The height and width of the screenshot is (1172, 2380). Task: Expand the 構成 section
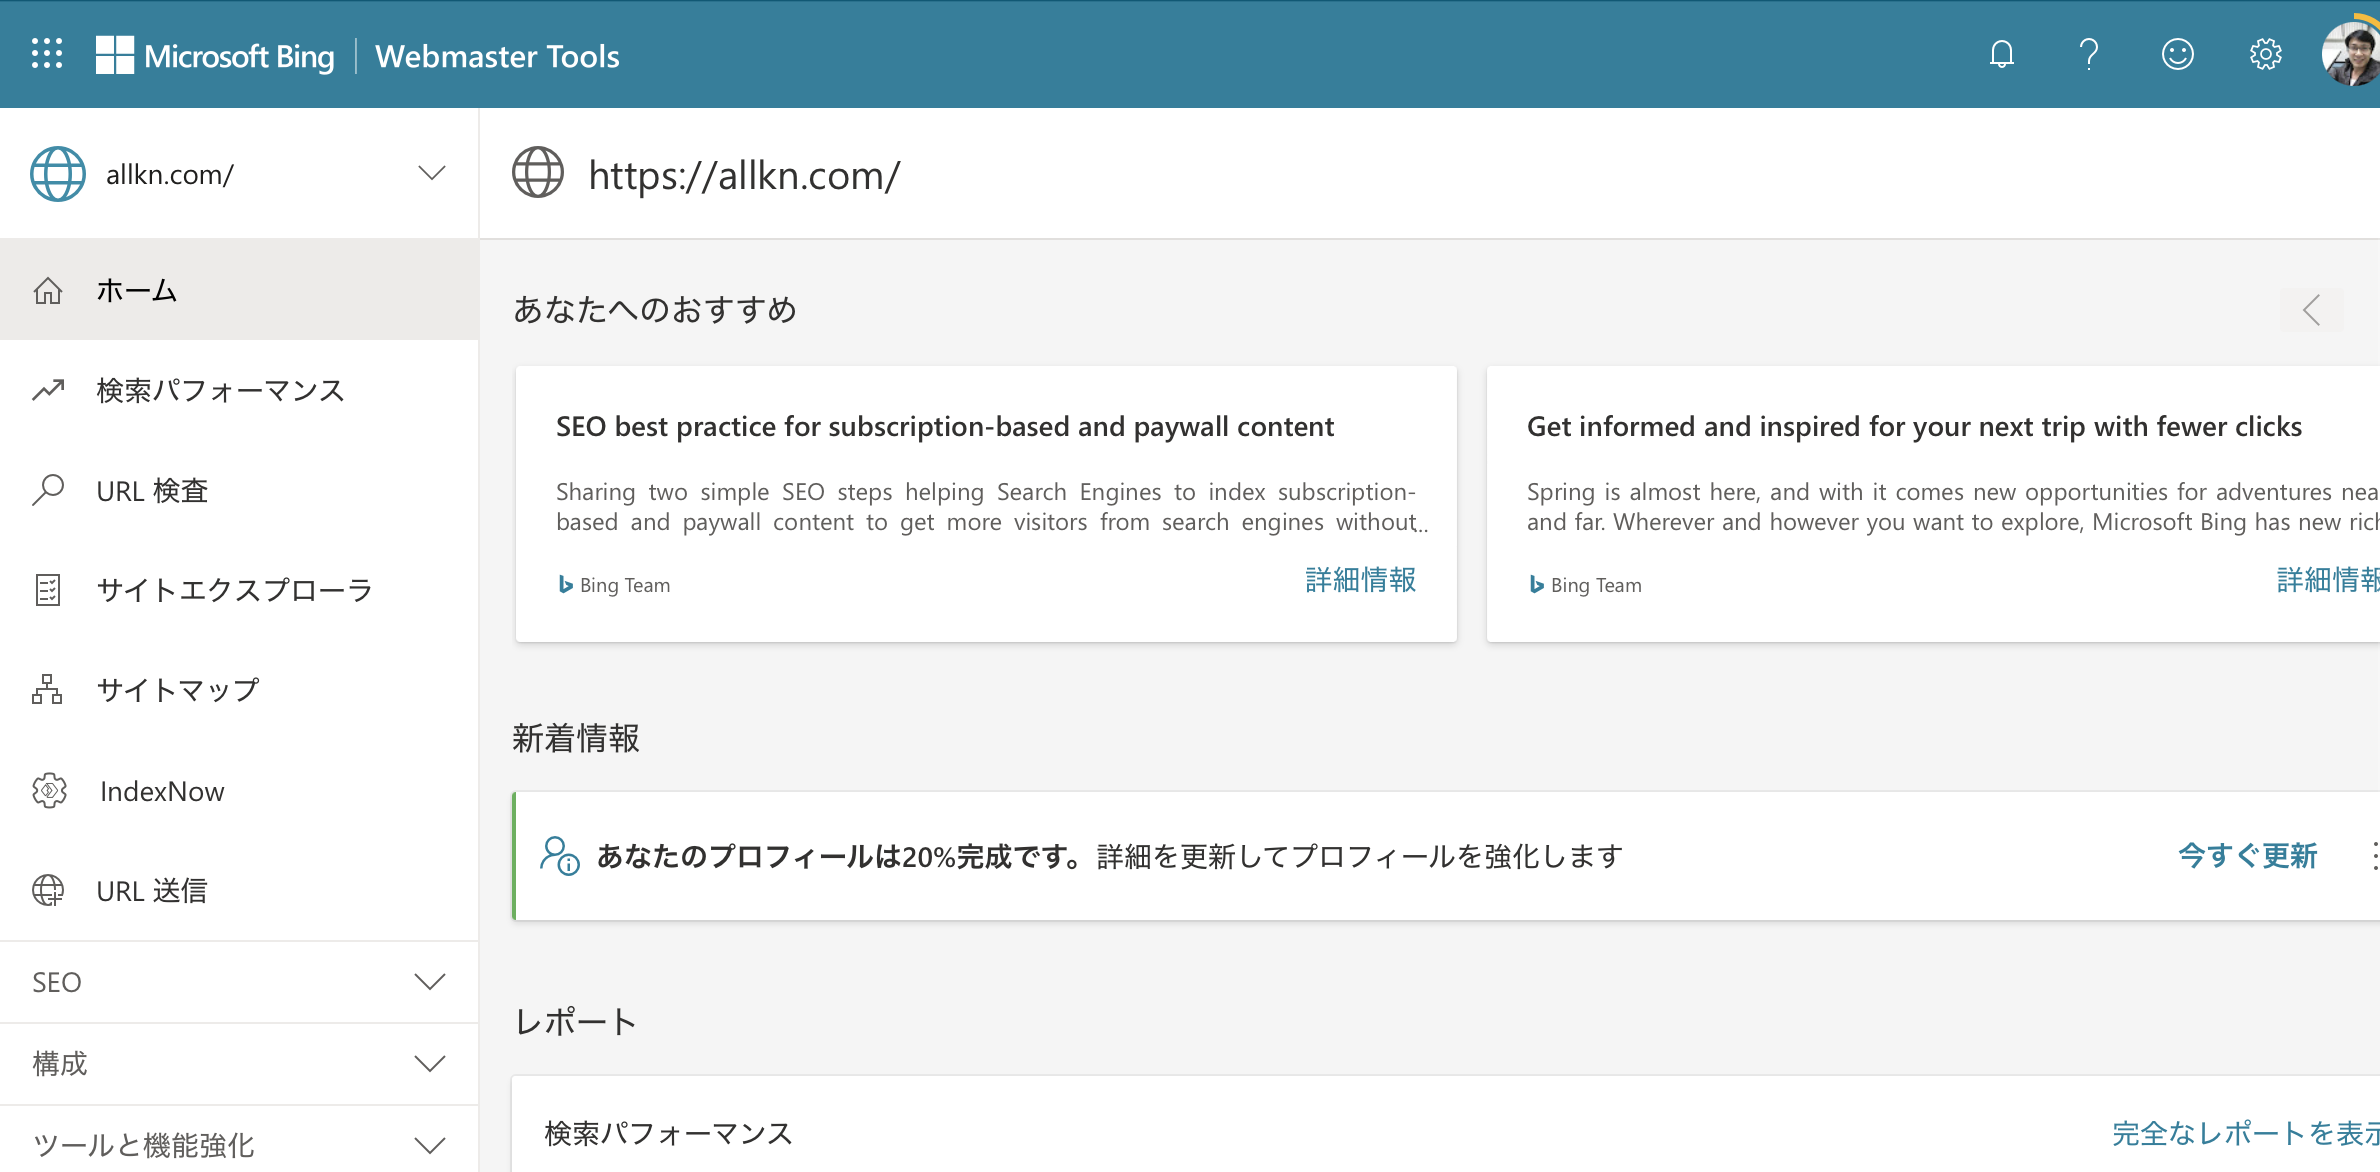point(239,1064)
